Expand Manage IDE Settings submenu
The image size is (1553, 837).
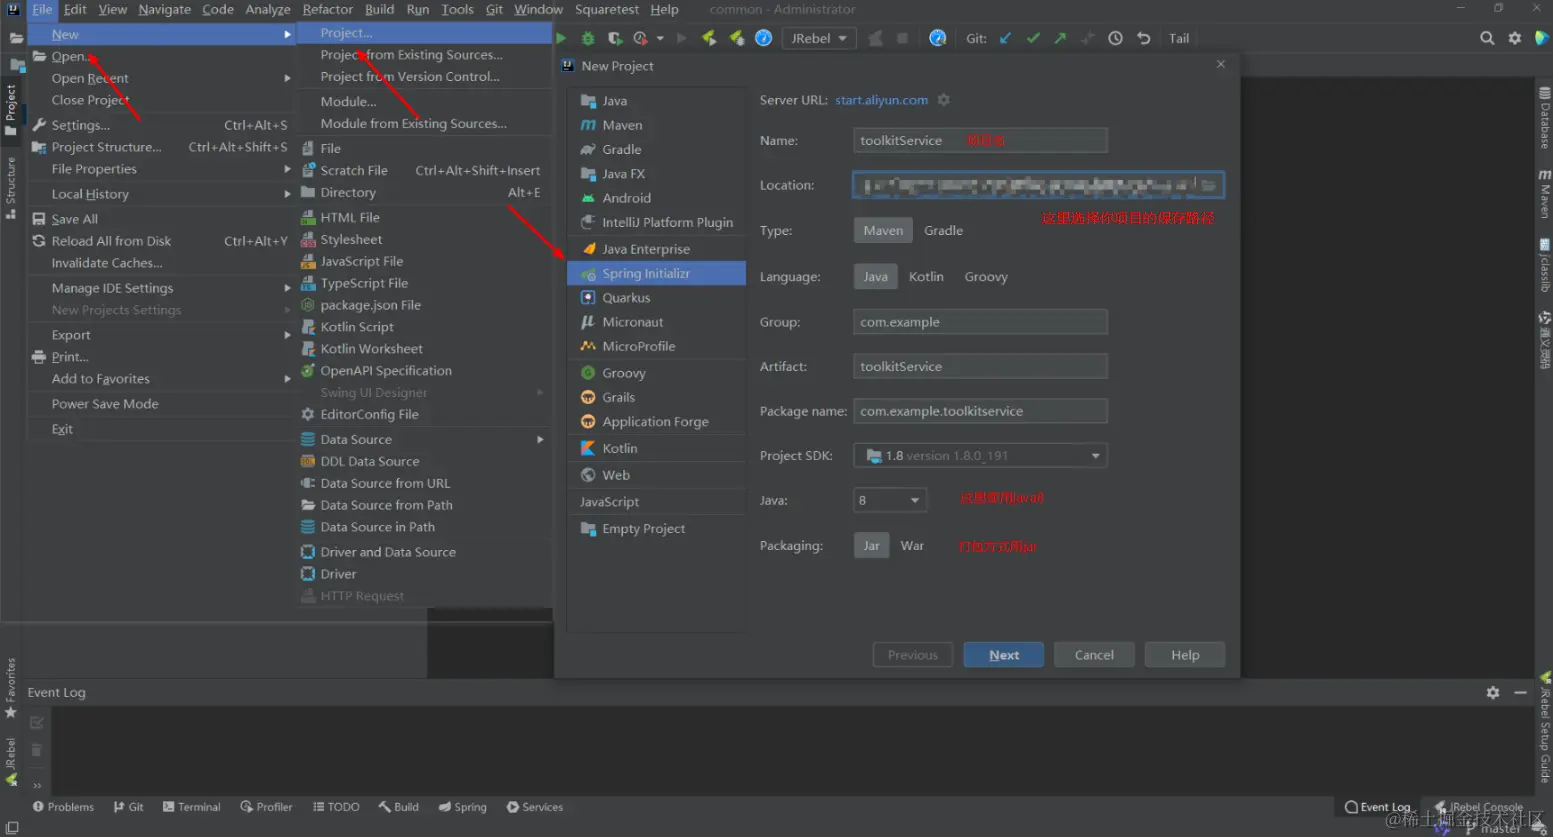(161, 288)
